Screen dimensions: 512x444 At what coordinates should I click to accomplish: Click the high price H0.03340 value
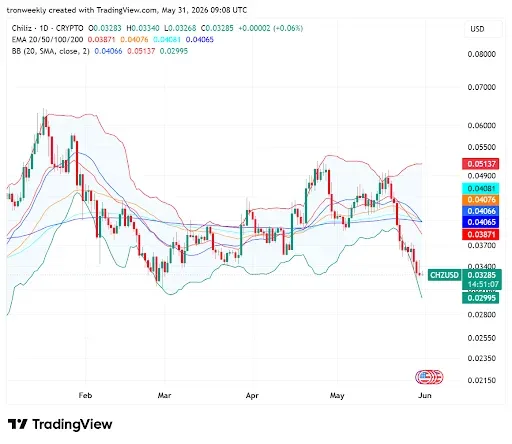click(143, 28)
